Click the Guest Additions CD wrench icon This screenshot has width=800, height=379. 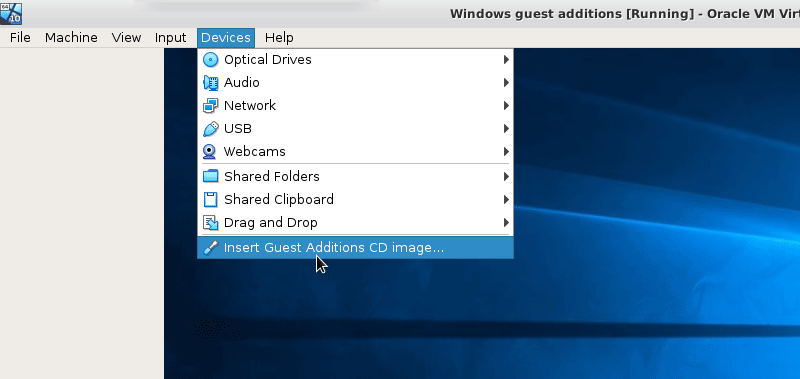[210, 248]
